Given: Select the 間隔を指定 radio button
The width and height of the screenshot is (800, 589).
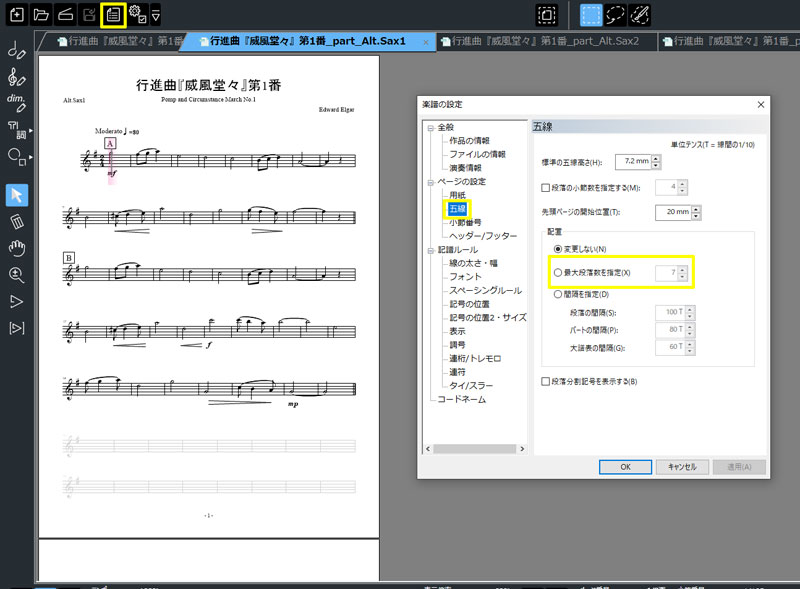Looking at the screenshot, I should 558,294.
